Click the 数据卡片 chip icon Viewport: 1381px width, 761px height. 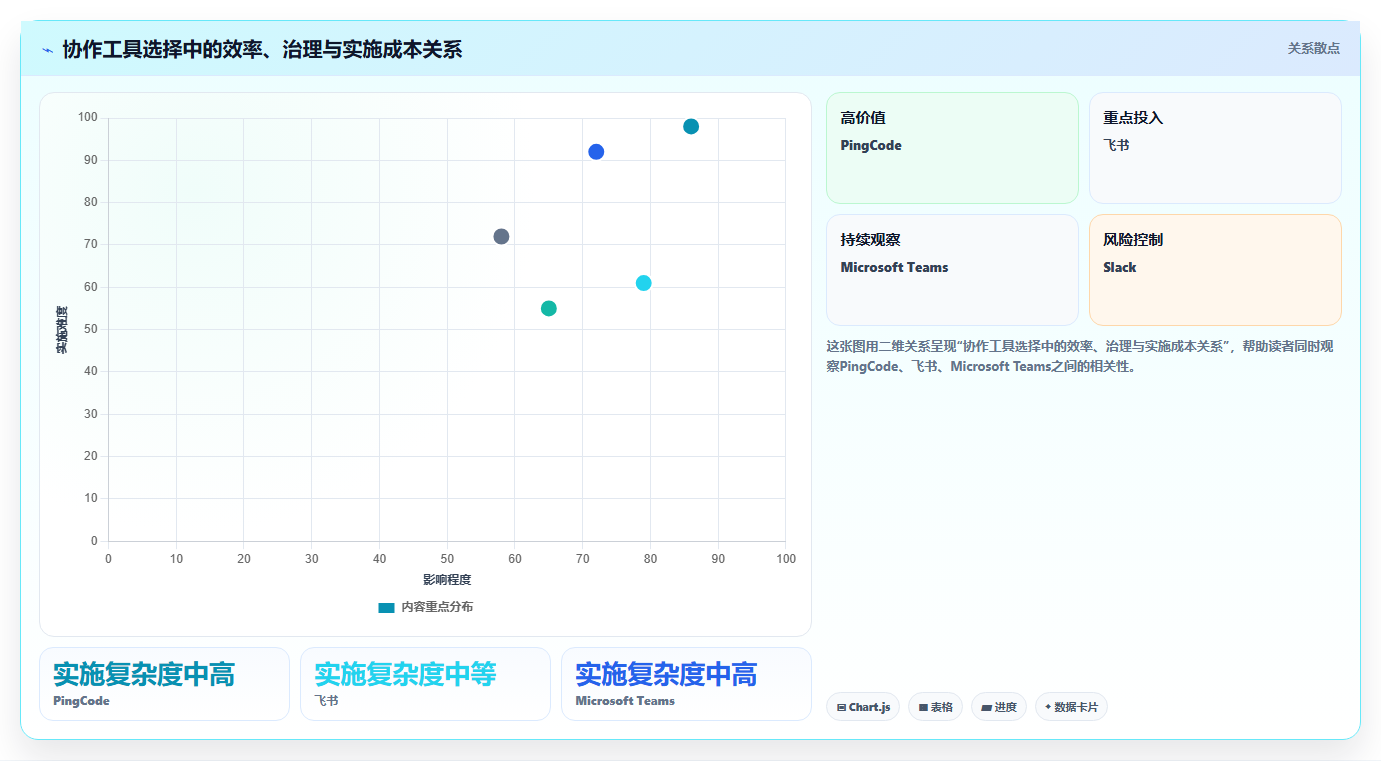pos(1048,706)
